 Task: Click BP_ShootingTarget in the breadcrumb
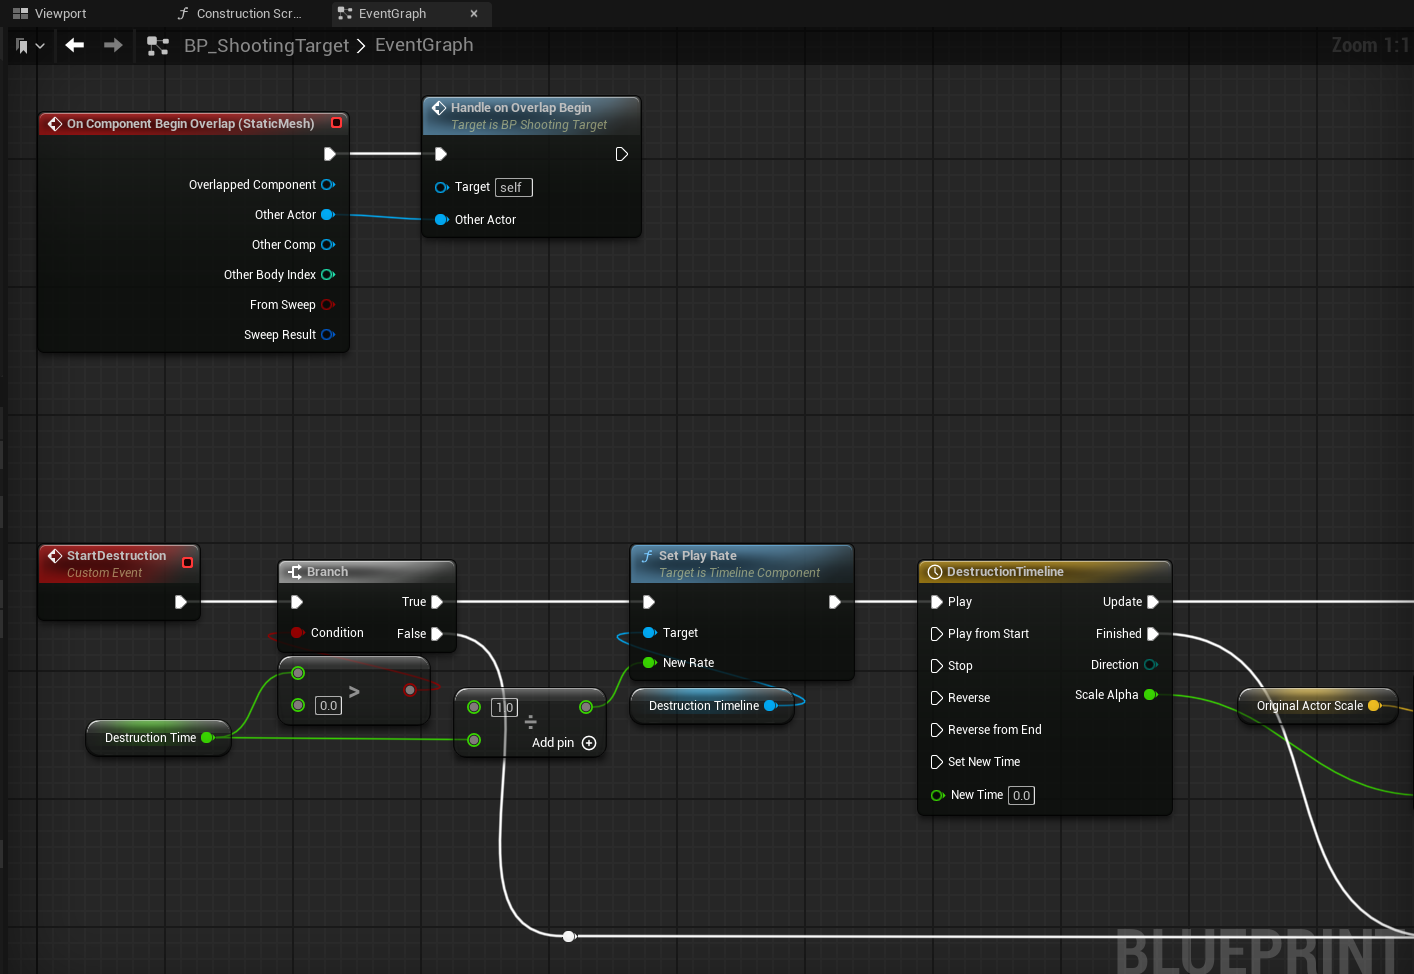pyautogui.click(x=266, y=46)
